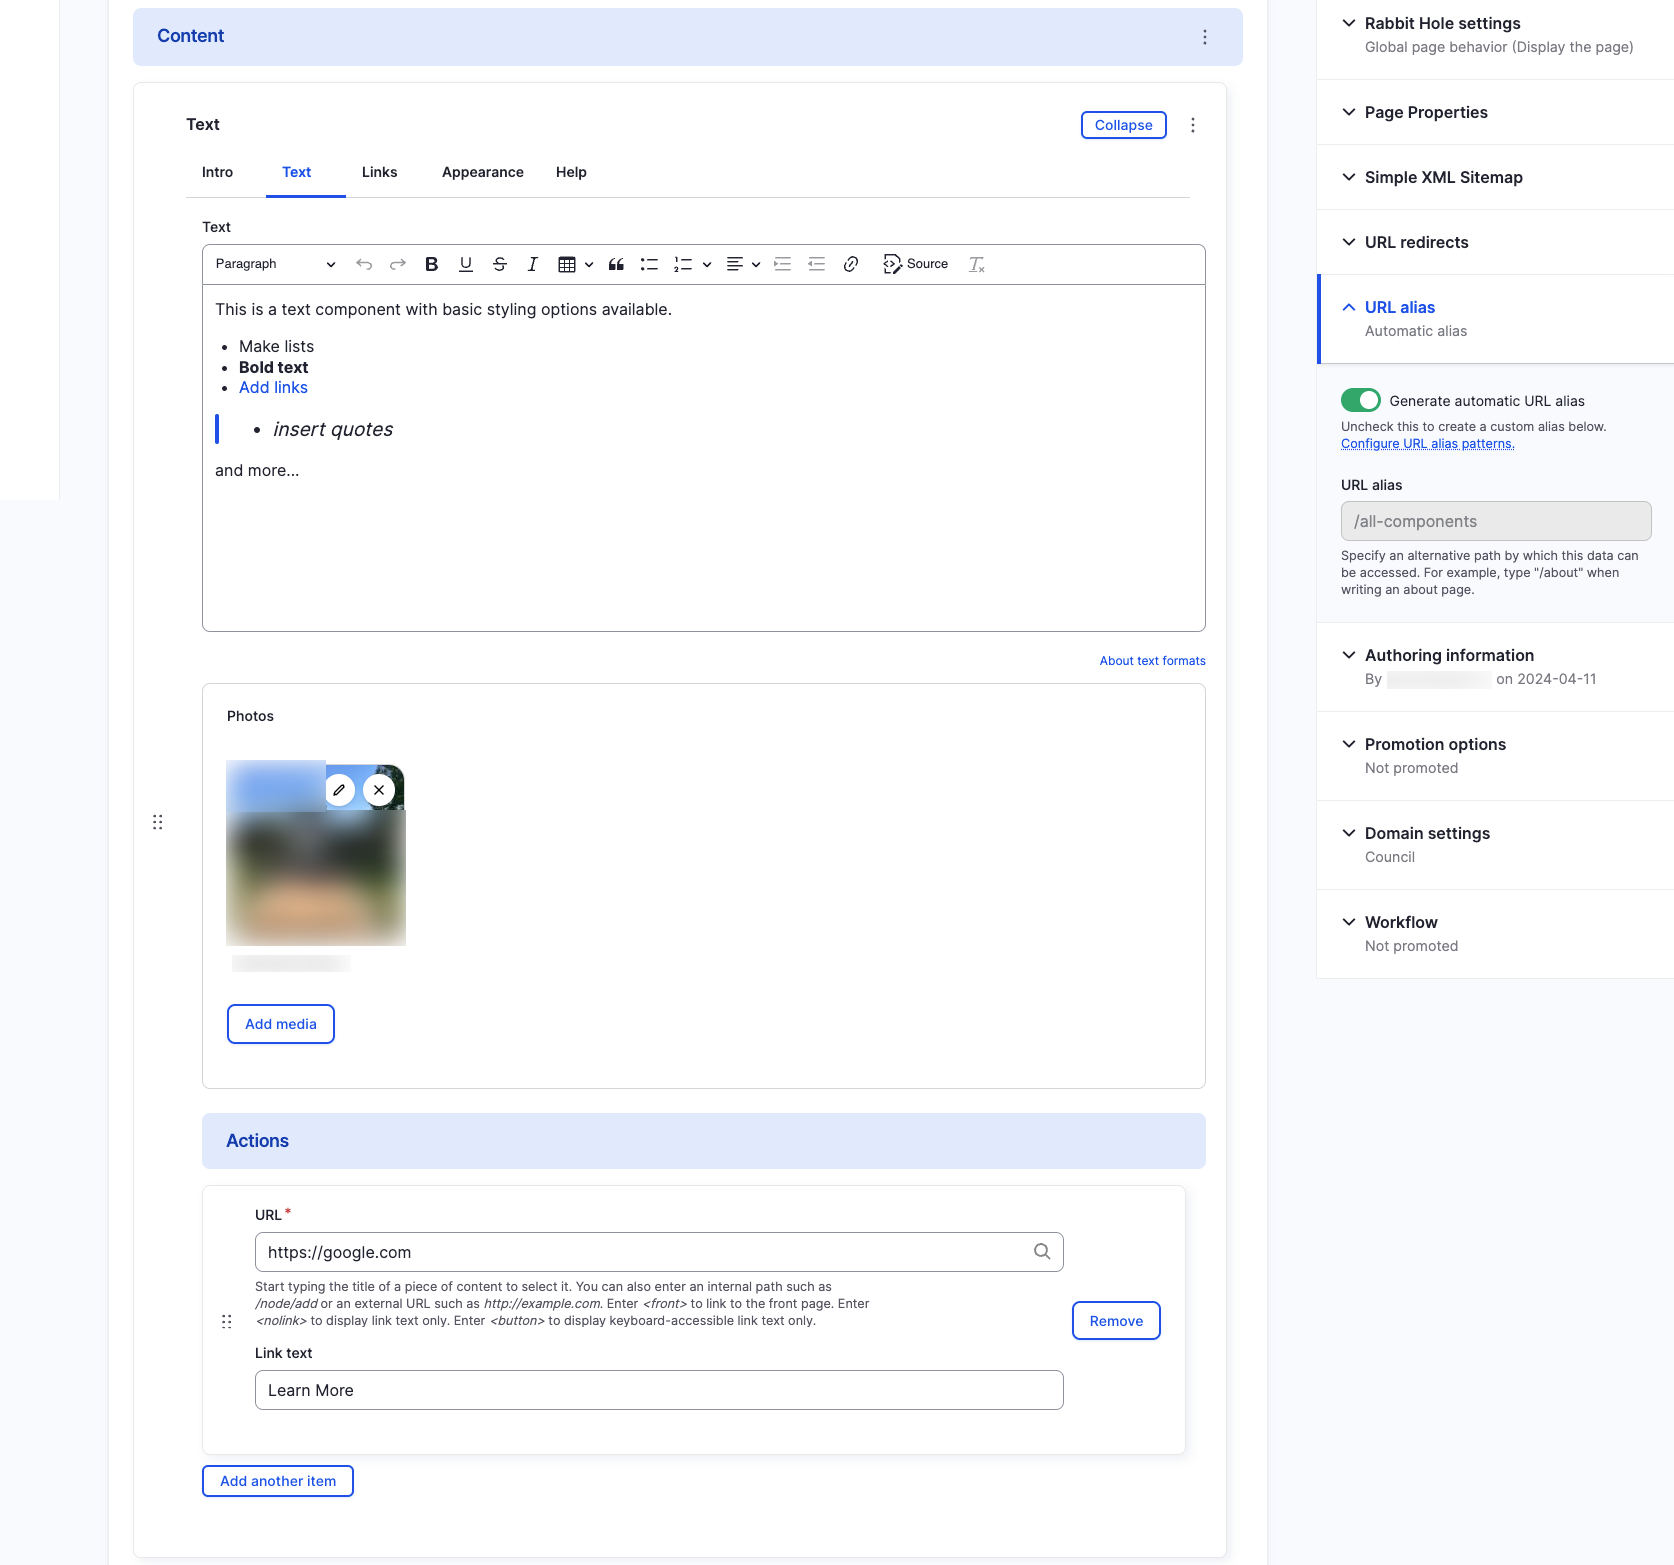The height and width of the screenshot is (1565, 1674).
Task: Switch to the Appearance tab
Action: click(x=482, y=172)
